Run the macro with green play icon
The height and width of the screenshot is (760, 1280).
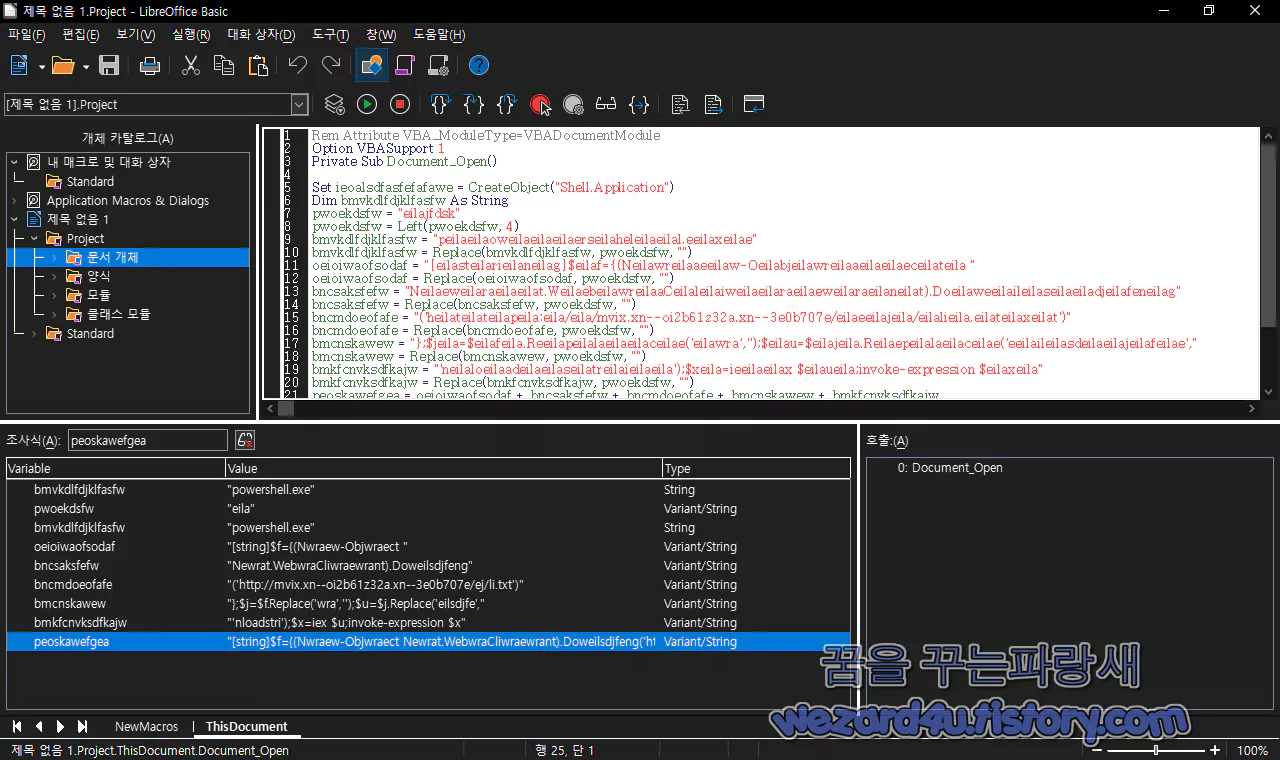click(367, 104)
